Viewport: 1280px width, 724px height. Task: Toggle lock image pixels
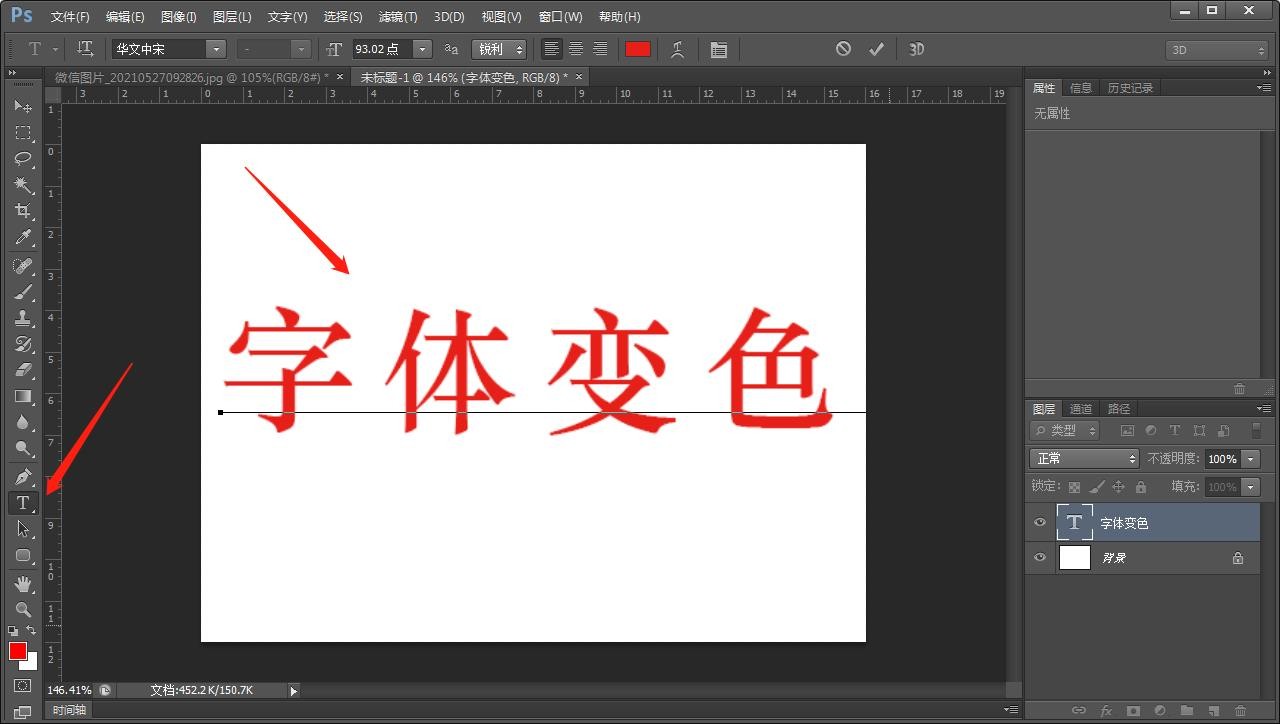[1096, 487]
